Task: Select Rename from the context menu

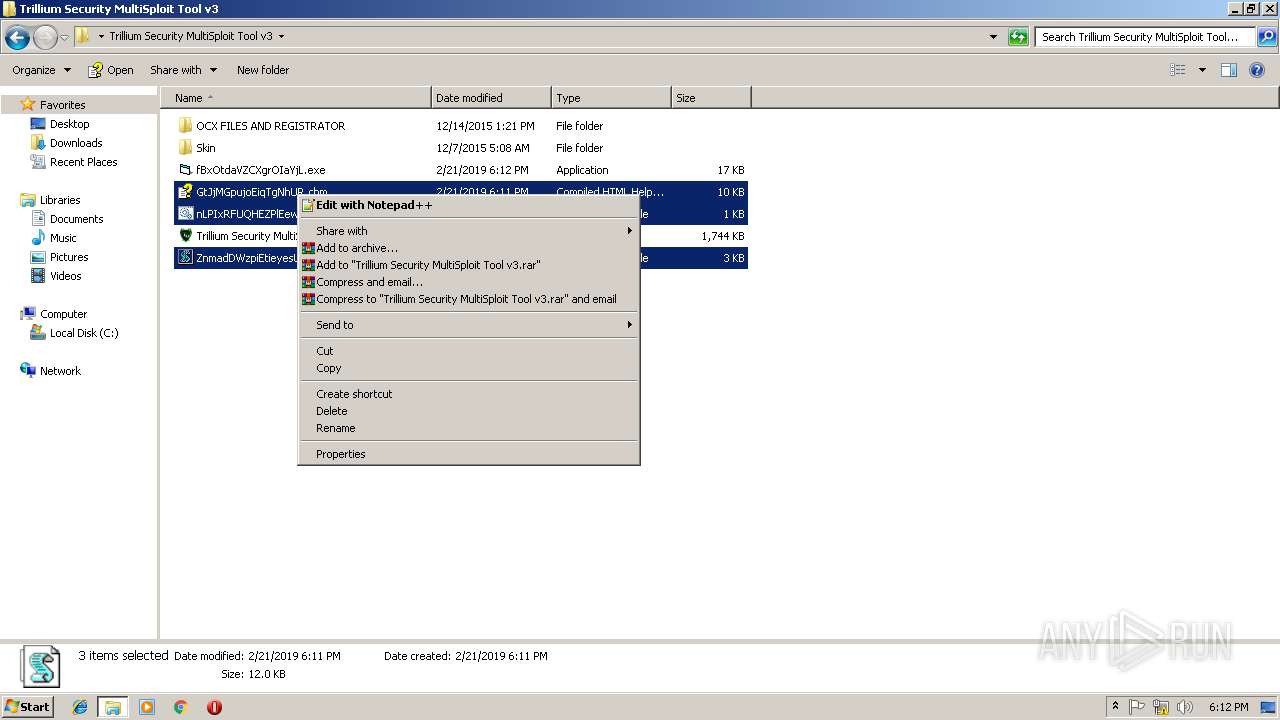Action: point(468,428)
